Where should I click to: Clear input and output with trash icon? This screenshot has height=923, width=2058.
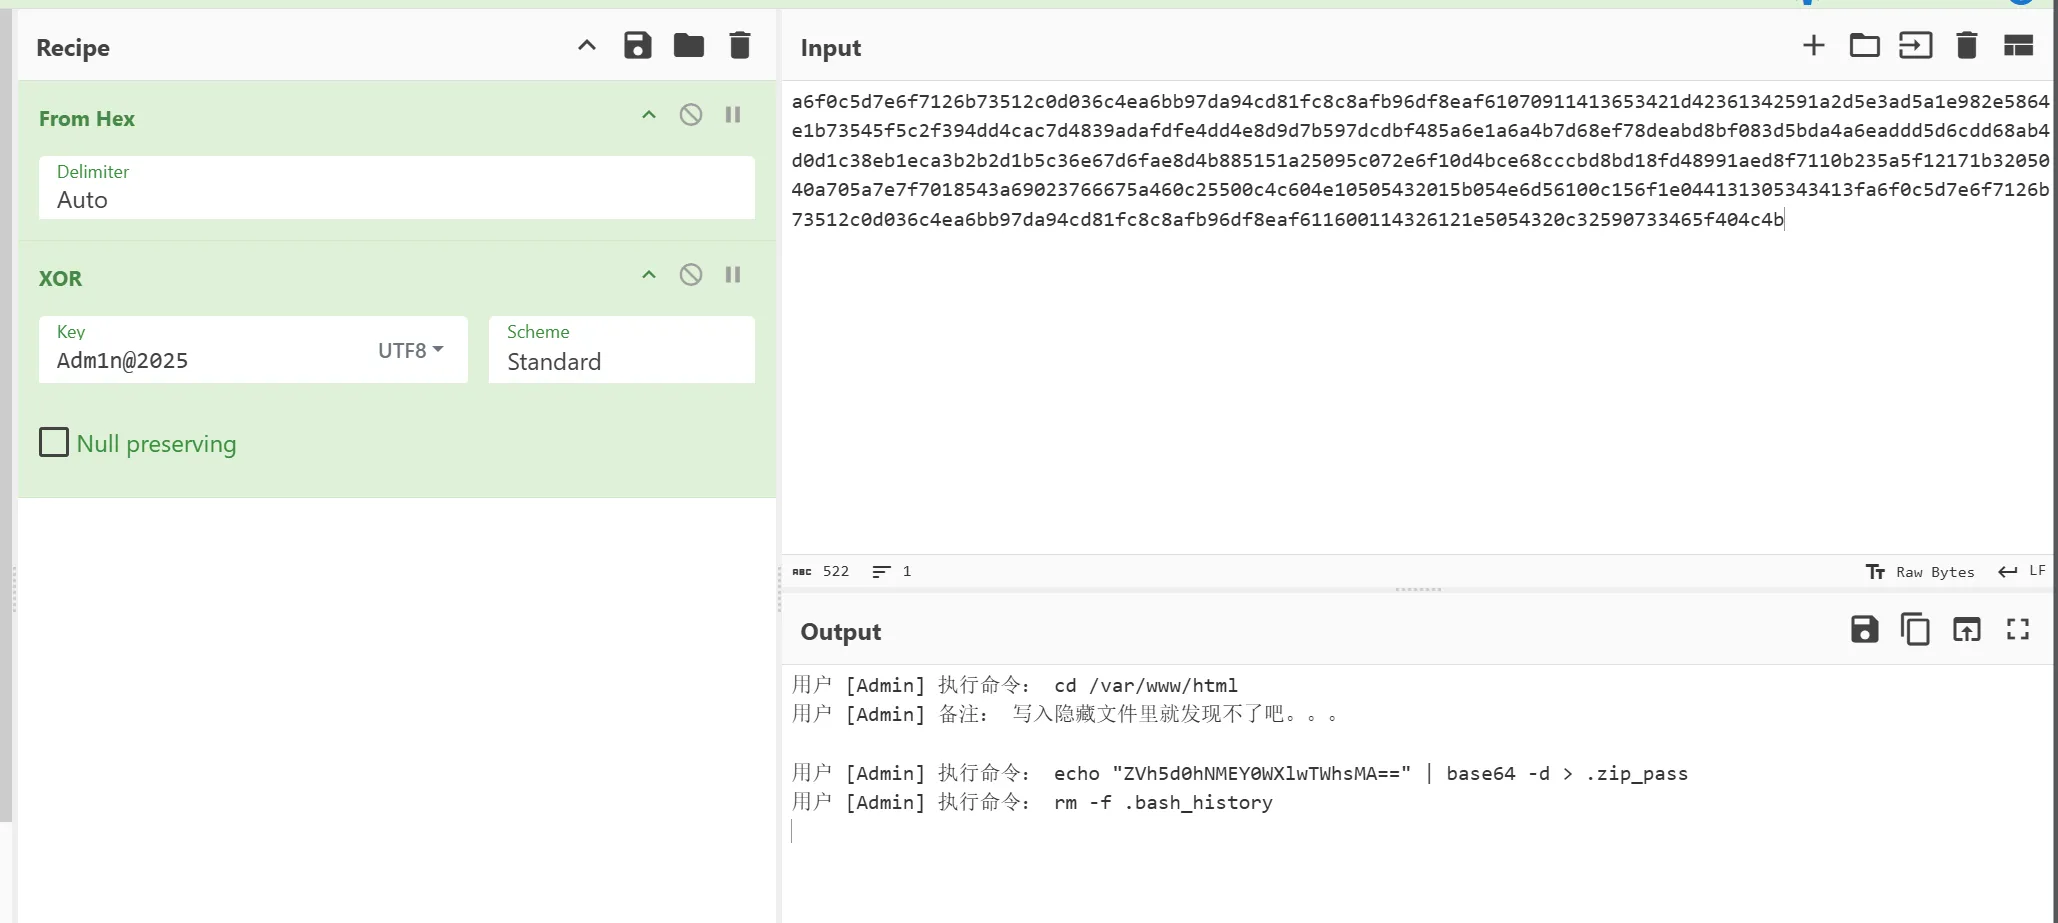point(1966,46)
